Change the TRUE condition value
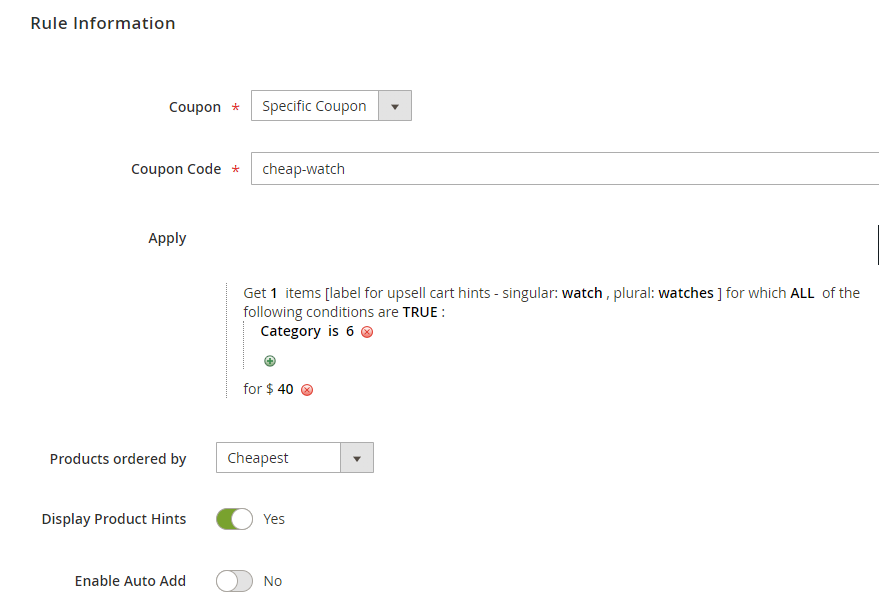 click(x=420, y=312)
